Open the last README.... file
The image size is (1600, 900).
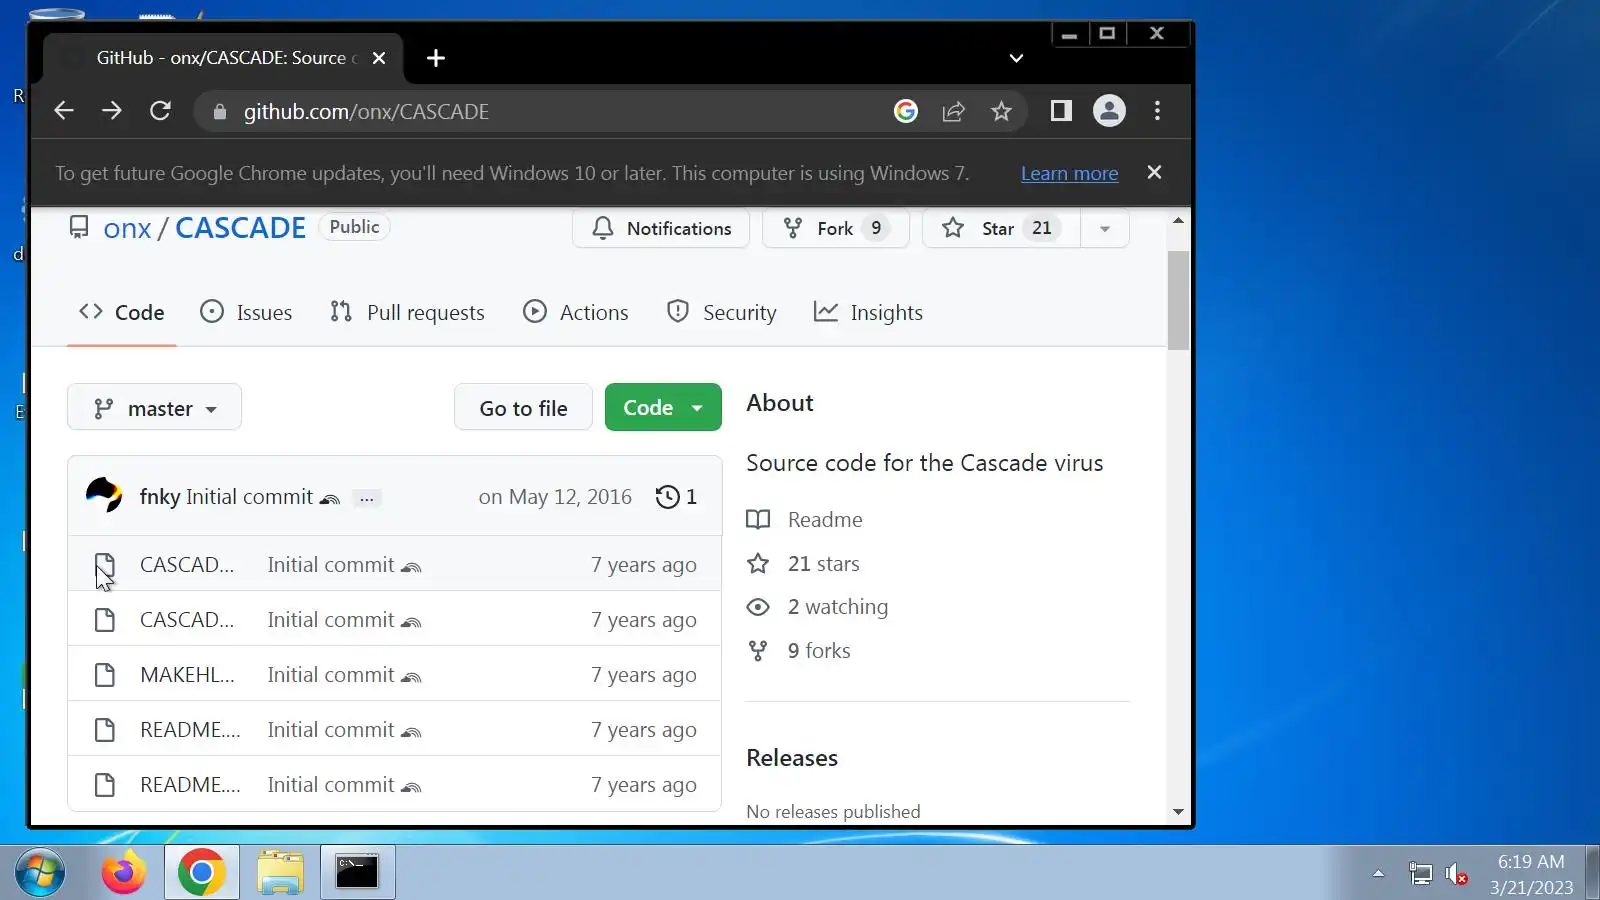coord(190,785)
